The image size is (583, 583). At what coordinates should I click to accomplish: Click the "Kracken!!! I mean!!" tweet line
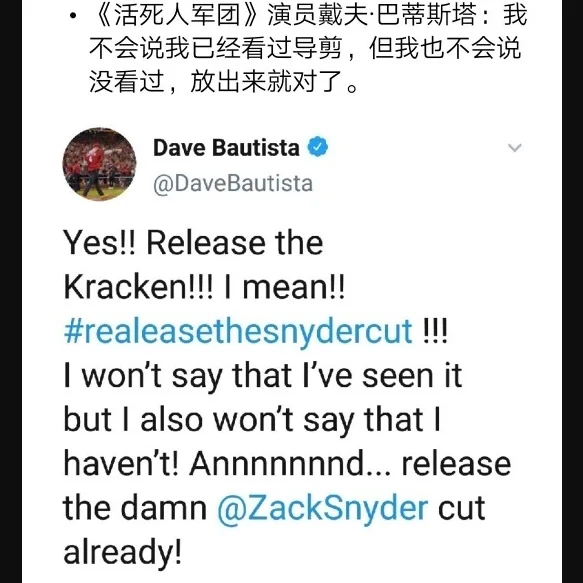pos(204,287)
